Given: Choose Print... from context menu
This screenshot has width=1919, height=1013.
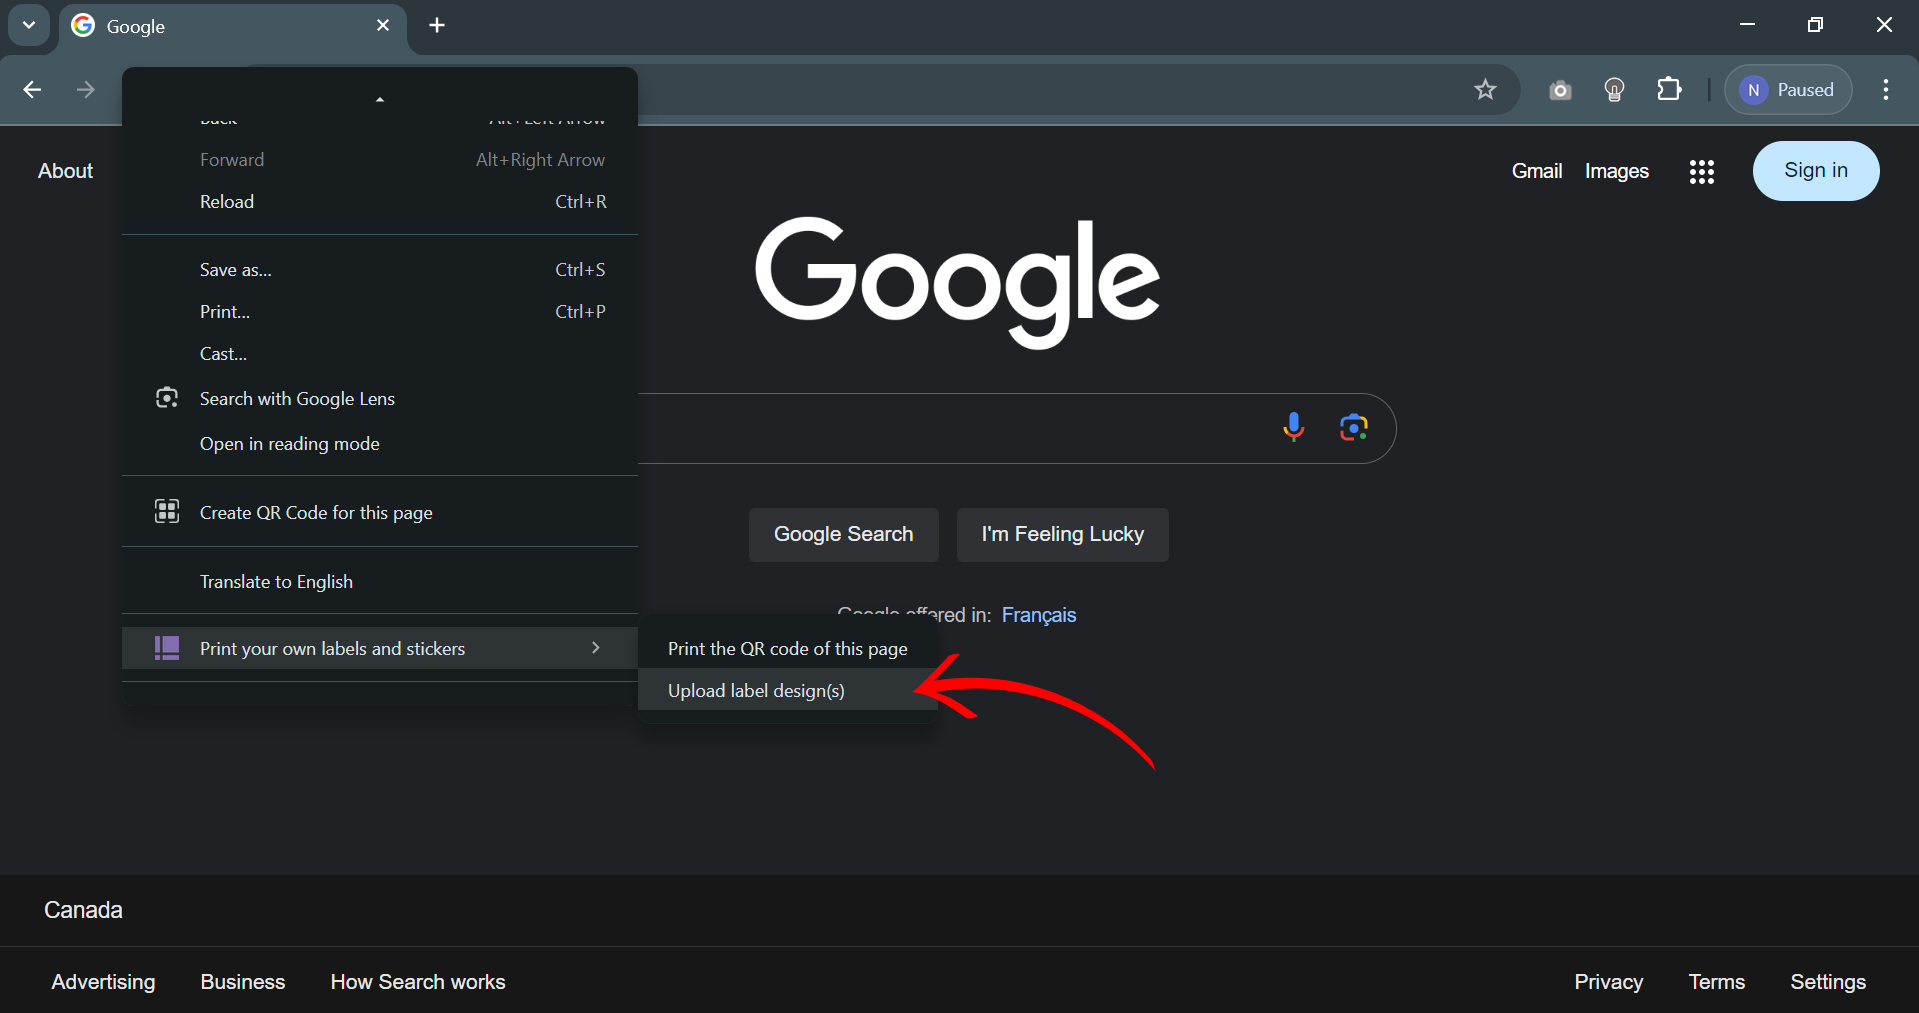Looking at the screenshot, I should (x=380, y=312).
